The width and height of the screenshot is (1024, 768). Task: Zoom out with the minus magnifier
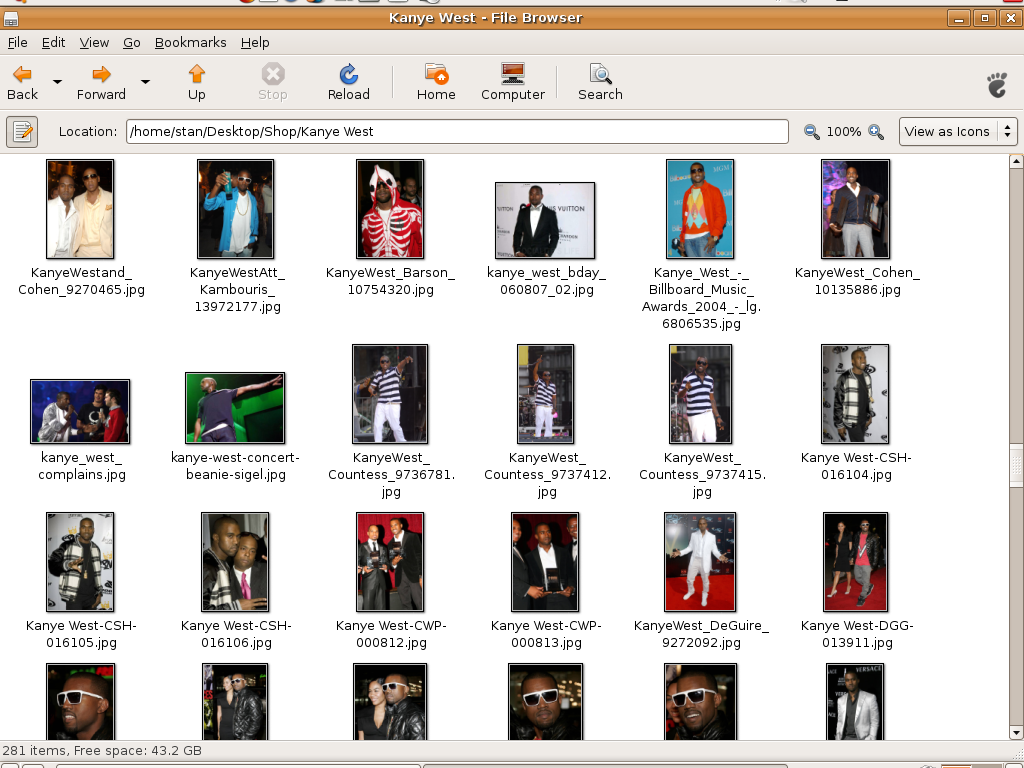[812, 132]
